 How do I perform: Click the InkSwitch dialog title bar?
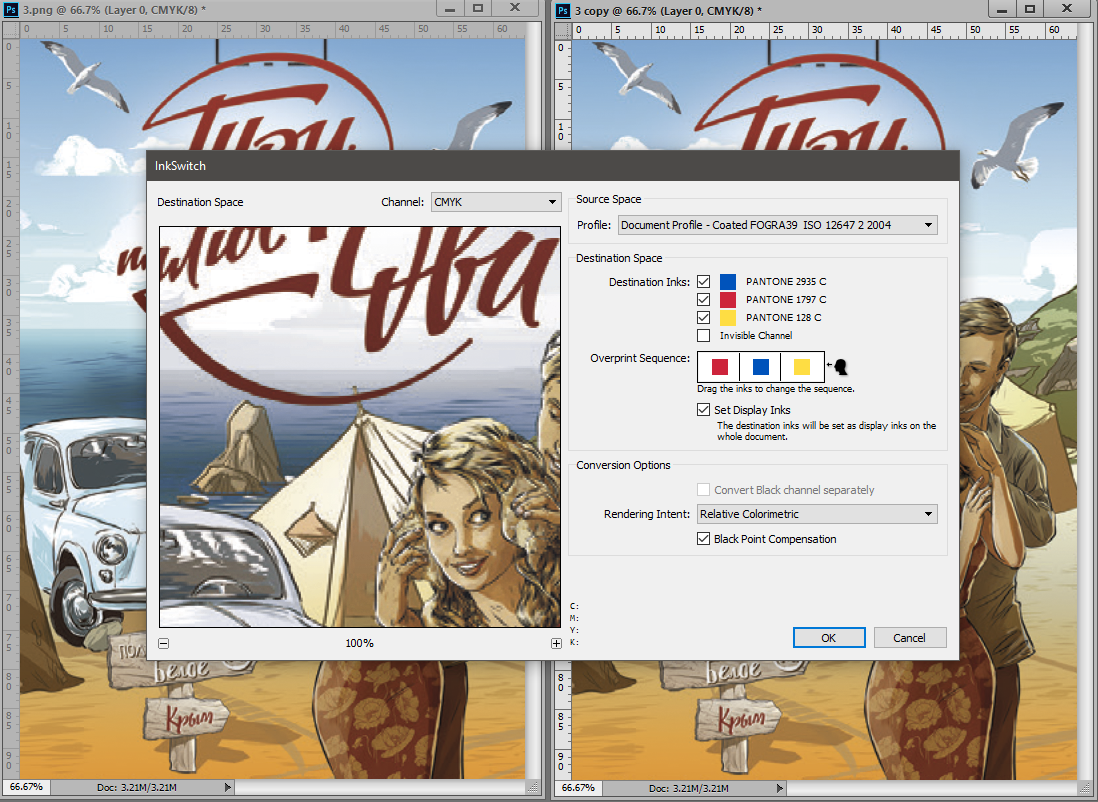(x=553, y=166)
